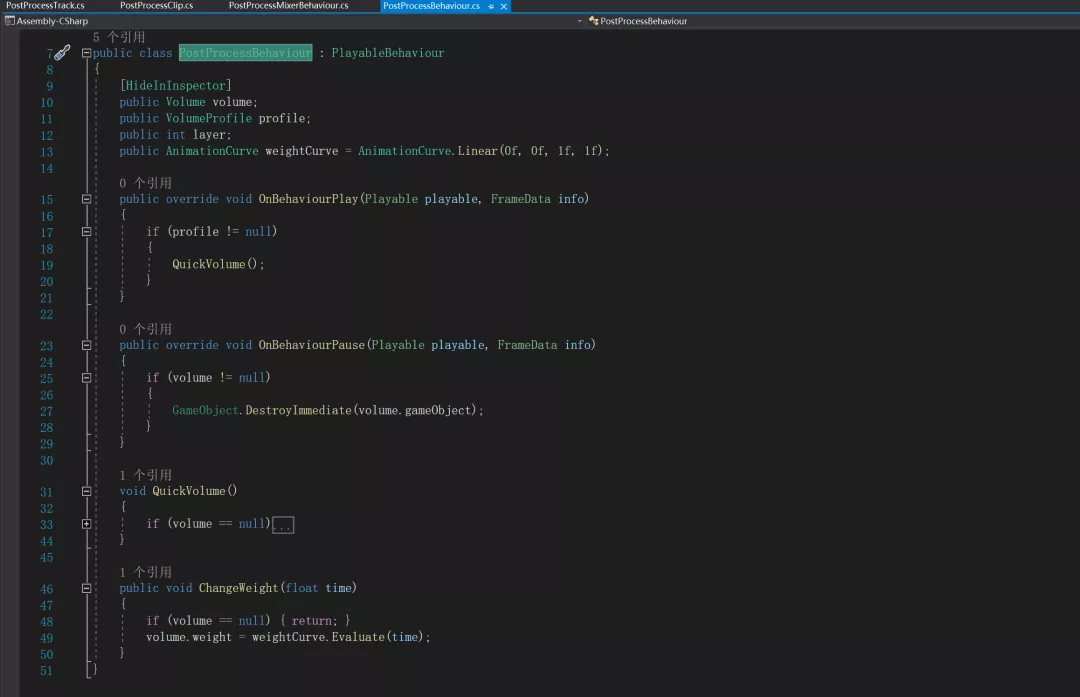Click the quick actions screwdriver icon beside line 7
The width and height of the screenshot is (1080, 697).
pyautogui.click(x=60, y=52)
